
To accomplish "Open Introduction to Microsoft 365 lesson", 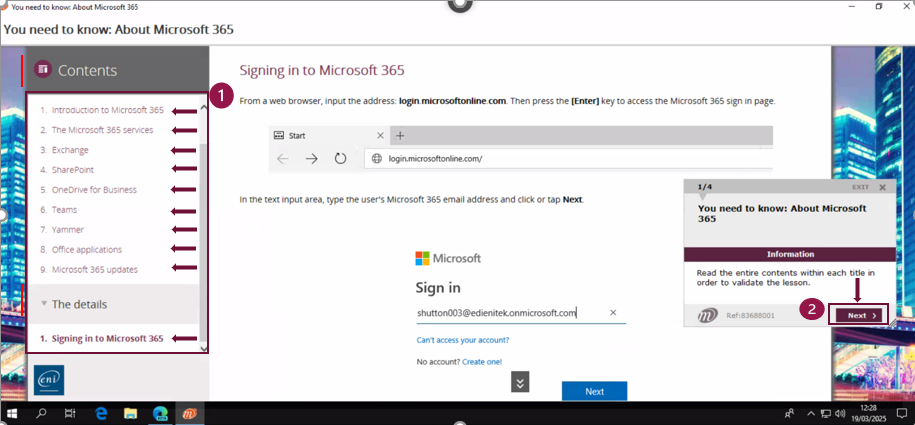I will point(108,110).
